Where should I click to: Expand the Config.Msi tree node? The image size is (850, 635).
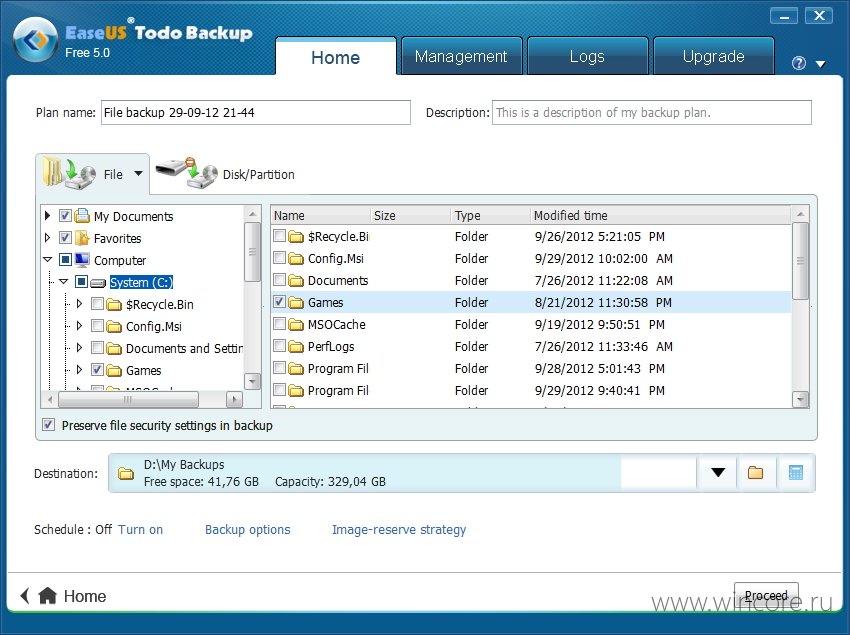pos(80,326)
